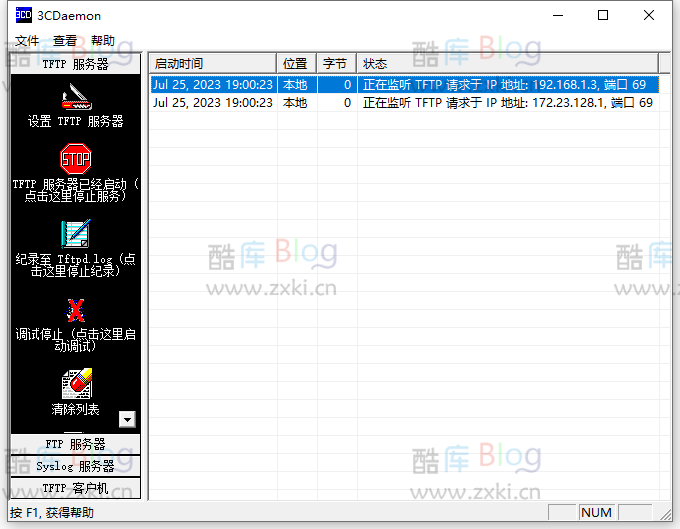The height and width of the screenshot is (529, 680).
Task: Click the red X debug stopped icon
Action: tap(76, 310)
